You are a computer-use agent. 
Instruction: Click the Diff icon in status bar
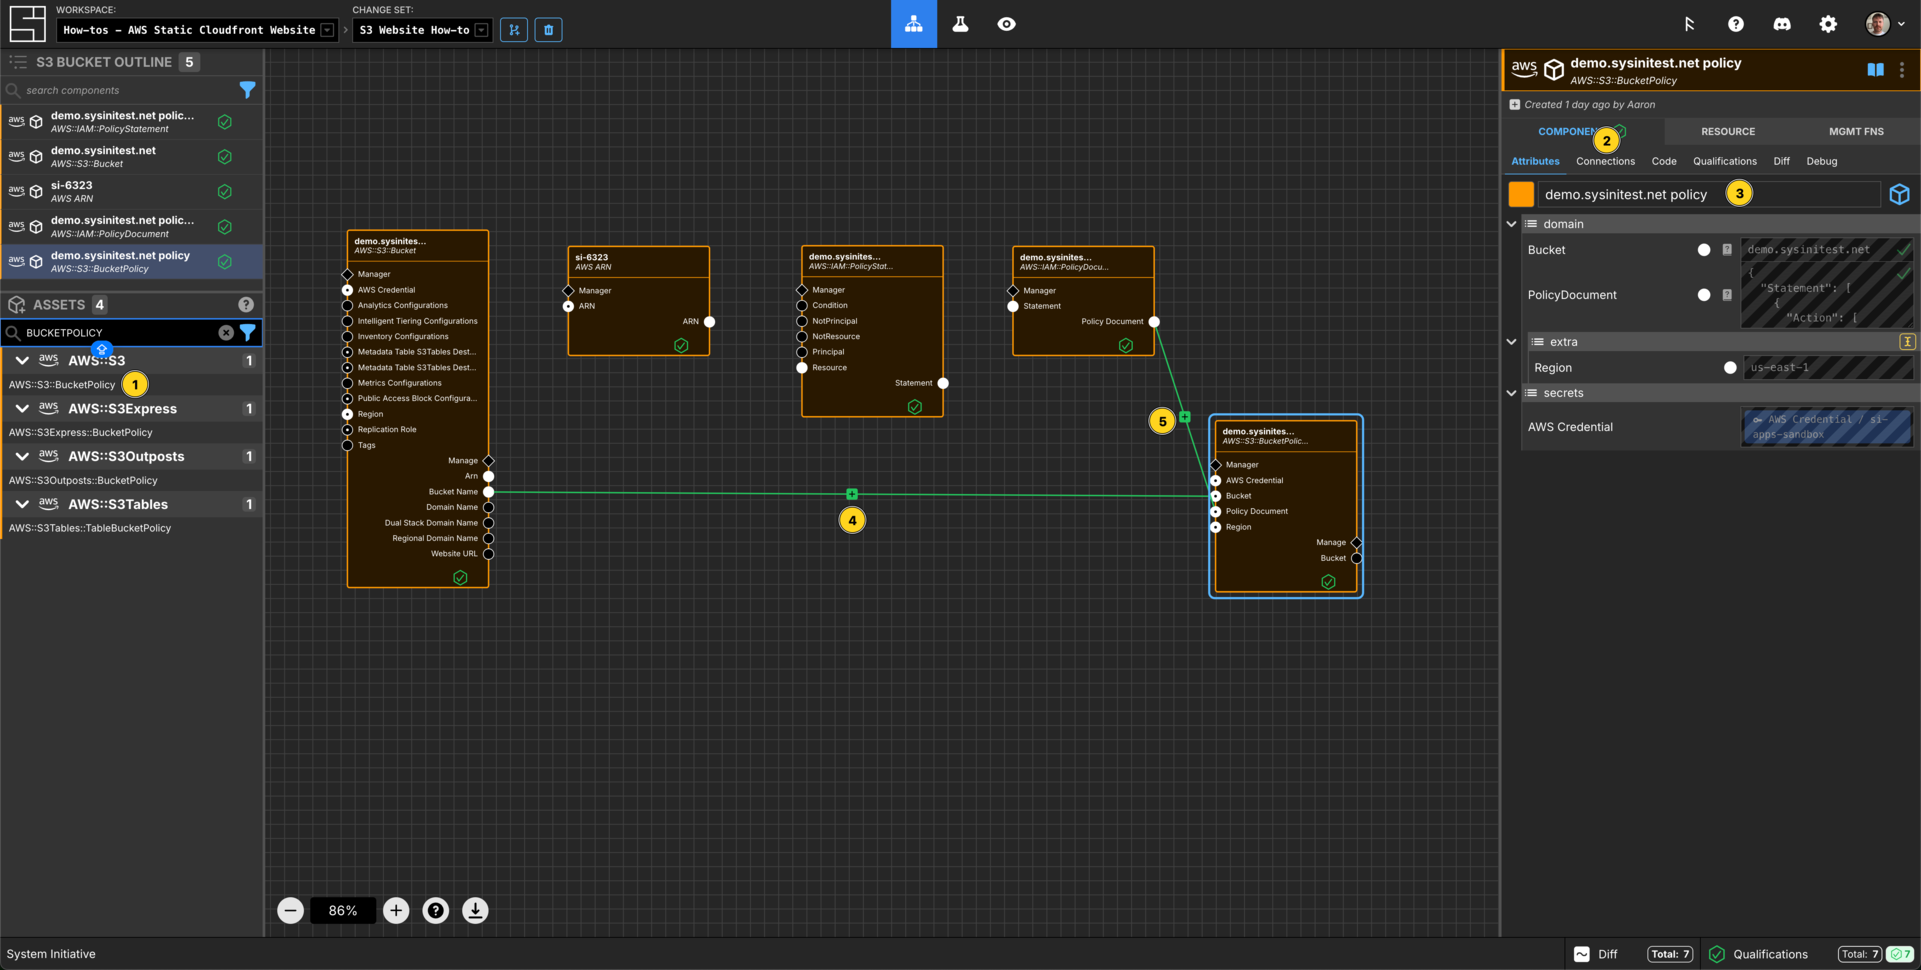[x=1582, y=954]
